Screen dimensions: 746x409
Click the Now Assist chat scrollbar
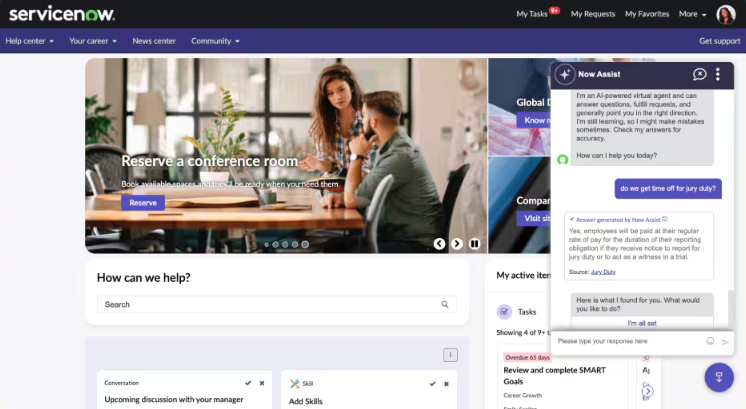coord(731,308)
